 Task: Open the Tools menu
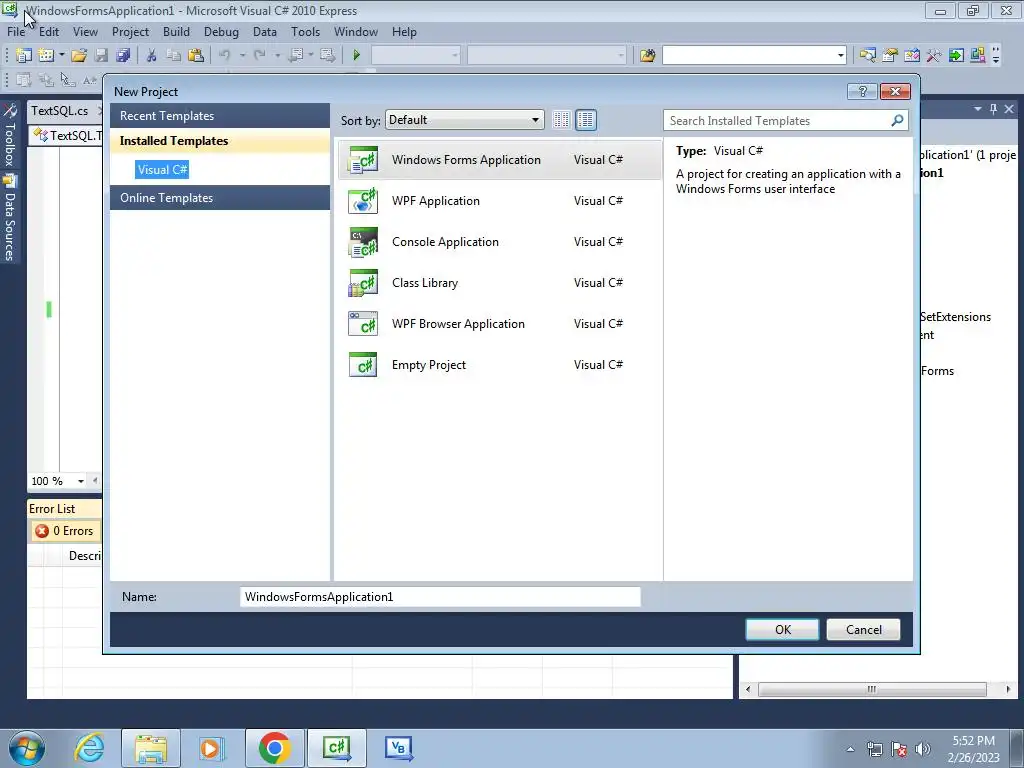(x=306, y=32)
